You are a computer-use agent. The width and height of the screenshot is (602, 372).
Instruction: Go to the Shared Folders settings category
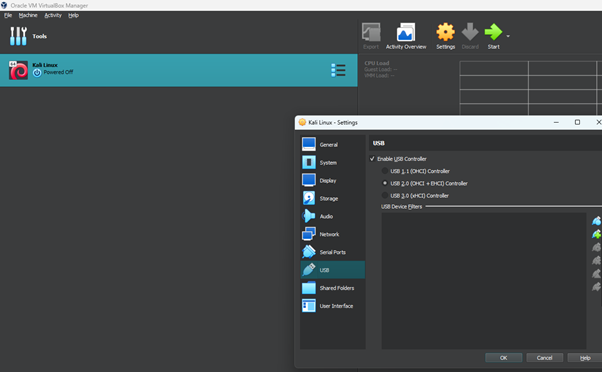click(332, 288)
